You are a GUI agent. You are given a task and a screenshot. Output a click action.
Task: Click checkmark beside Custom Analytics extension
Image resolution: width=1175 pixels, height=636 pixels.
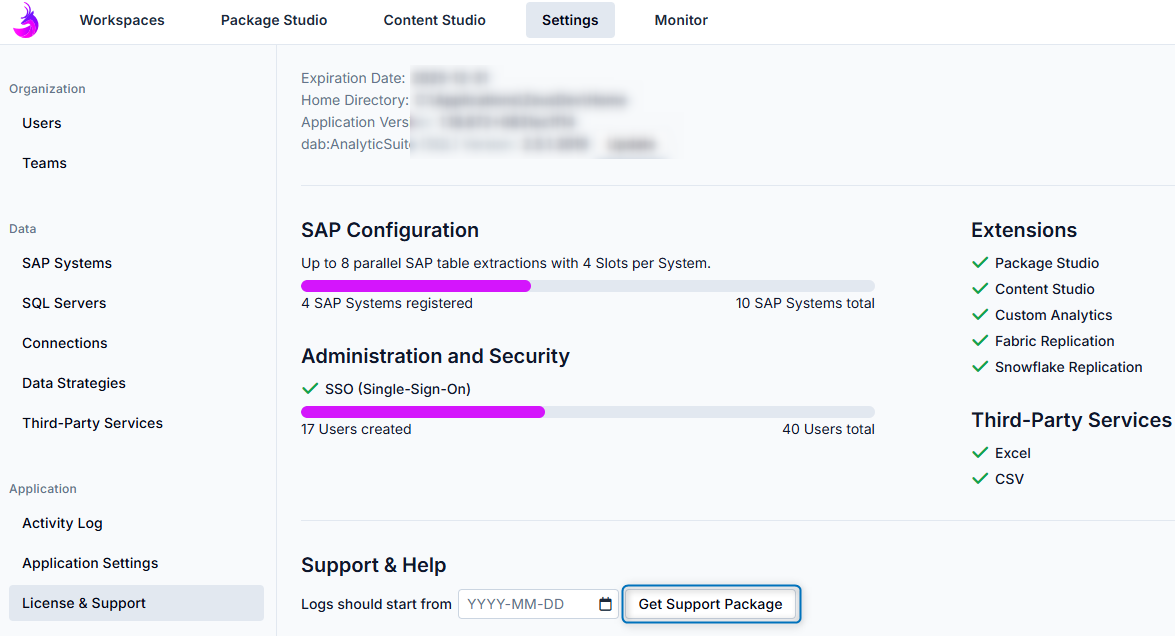[x=980, y=315]
